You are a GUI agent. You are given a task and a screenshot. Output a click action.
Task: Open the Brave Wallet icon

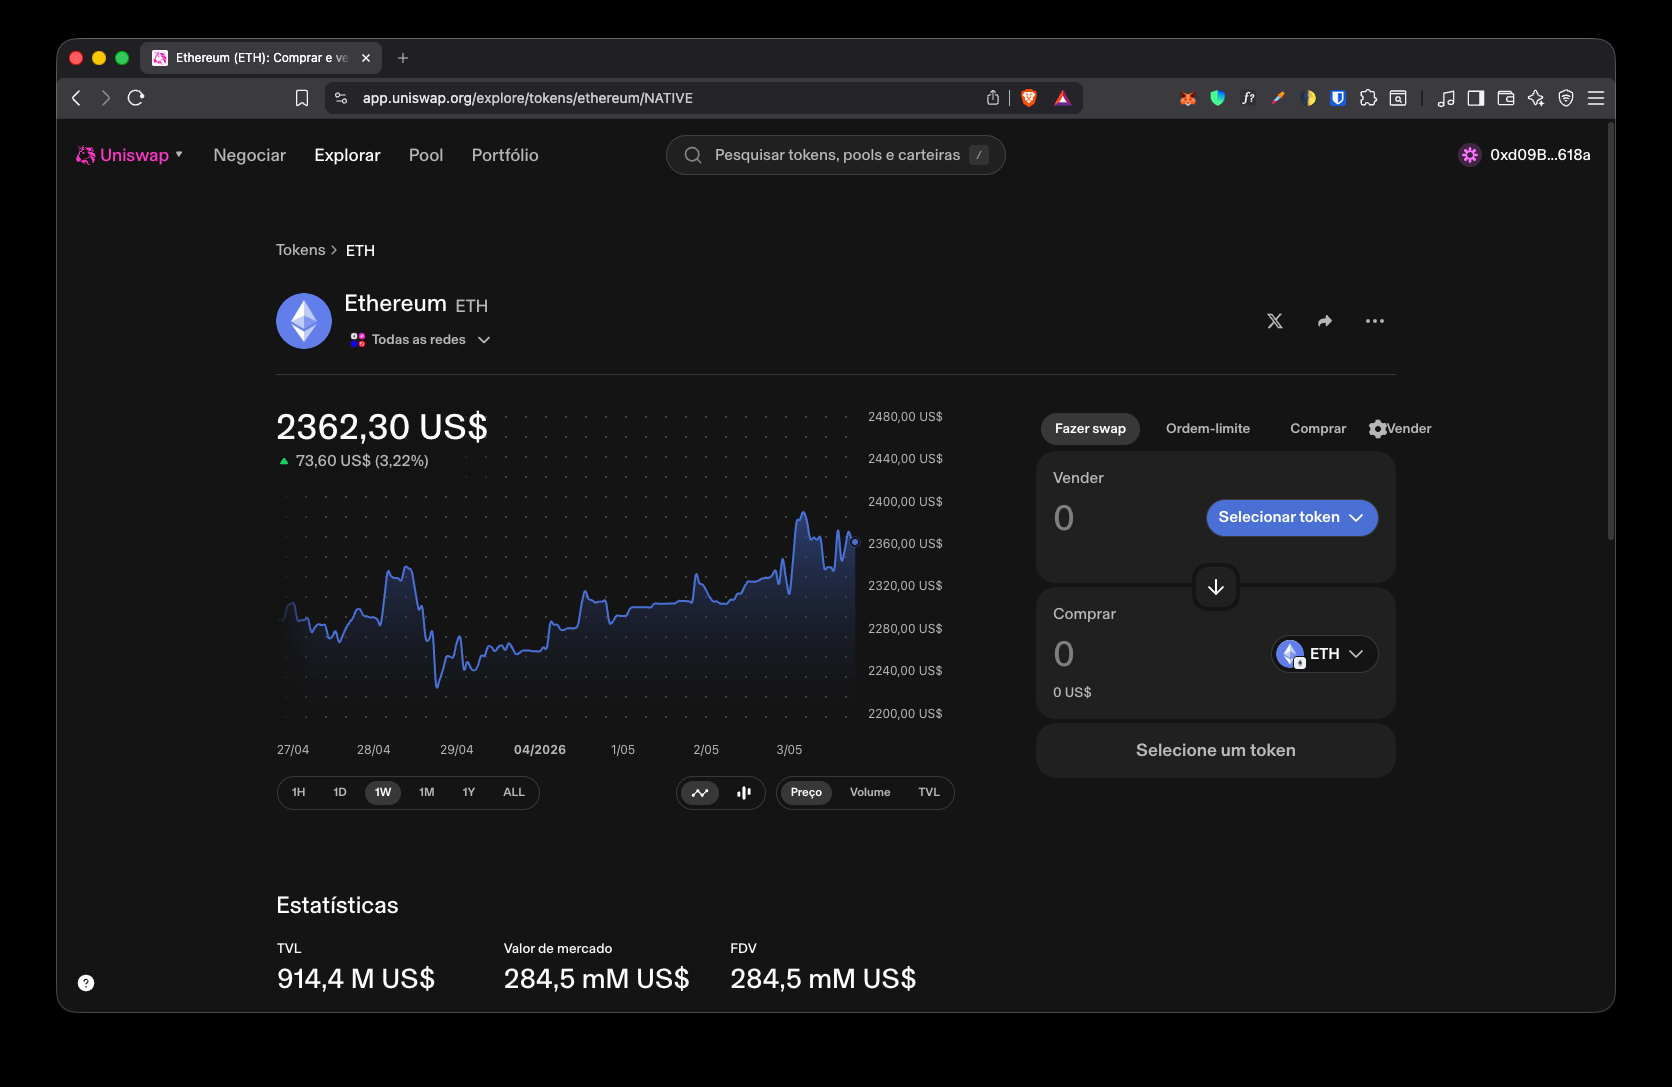point(1506,98)
